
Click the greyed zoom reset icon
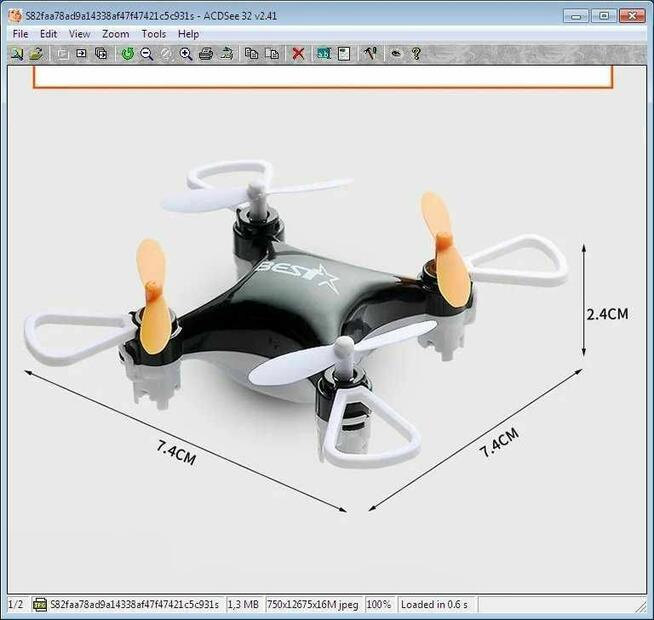click(166, 54)
